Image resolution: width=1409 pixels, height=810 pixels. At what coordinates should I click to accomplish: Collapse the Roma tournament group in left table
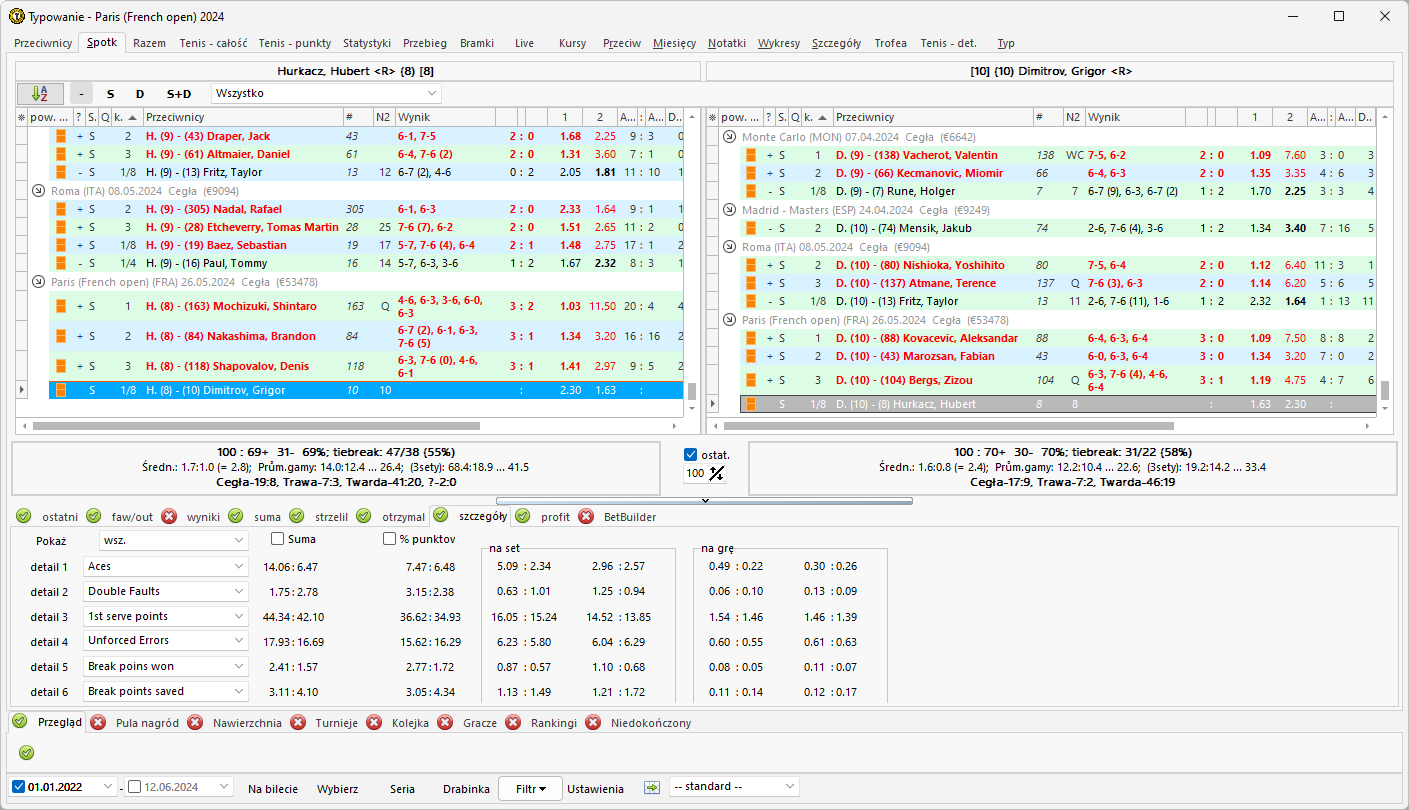[38, 191]
